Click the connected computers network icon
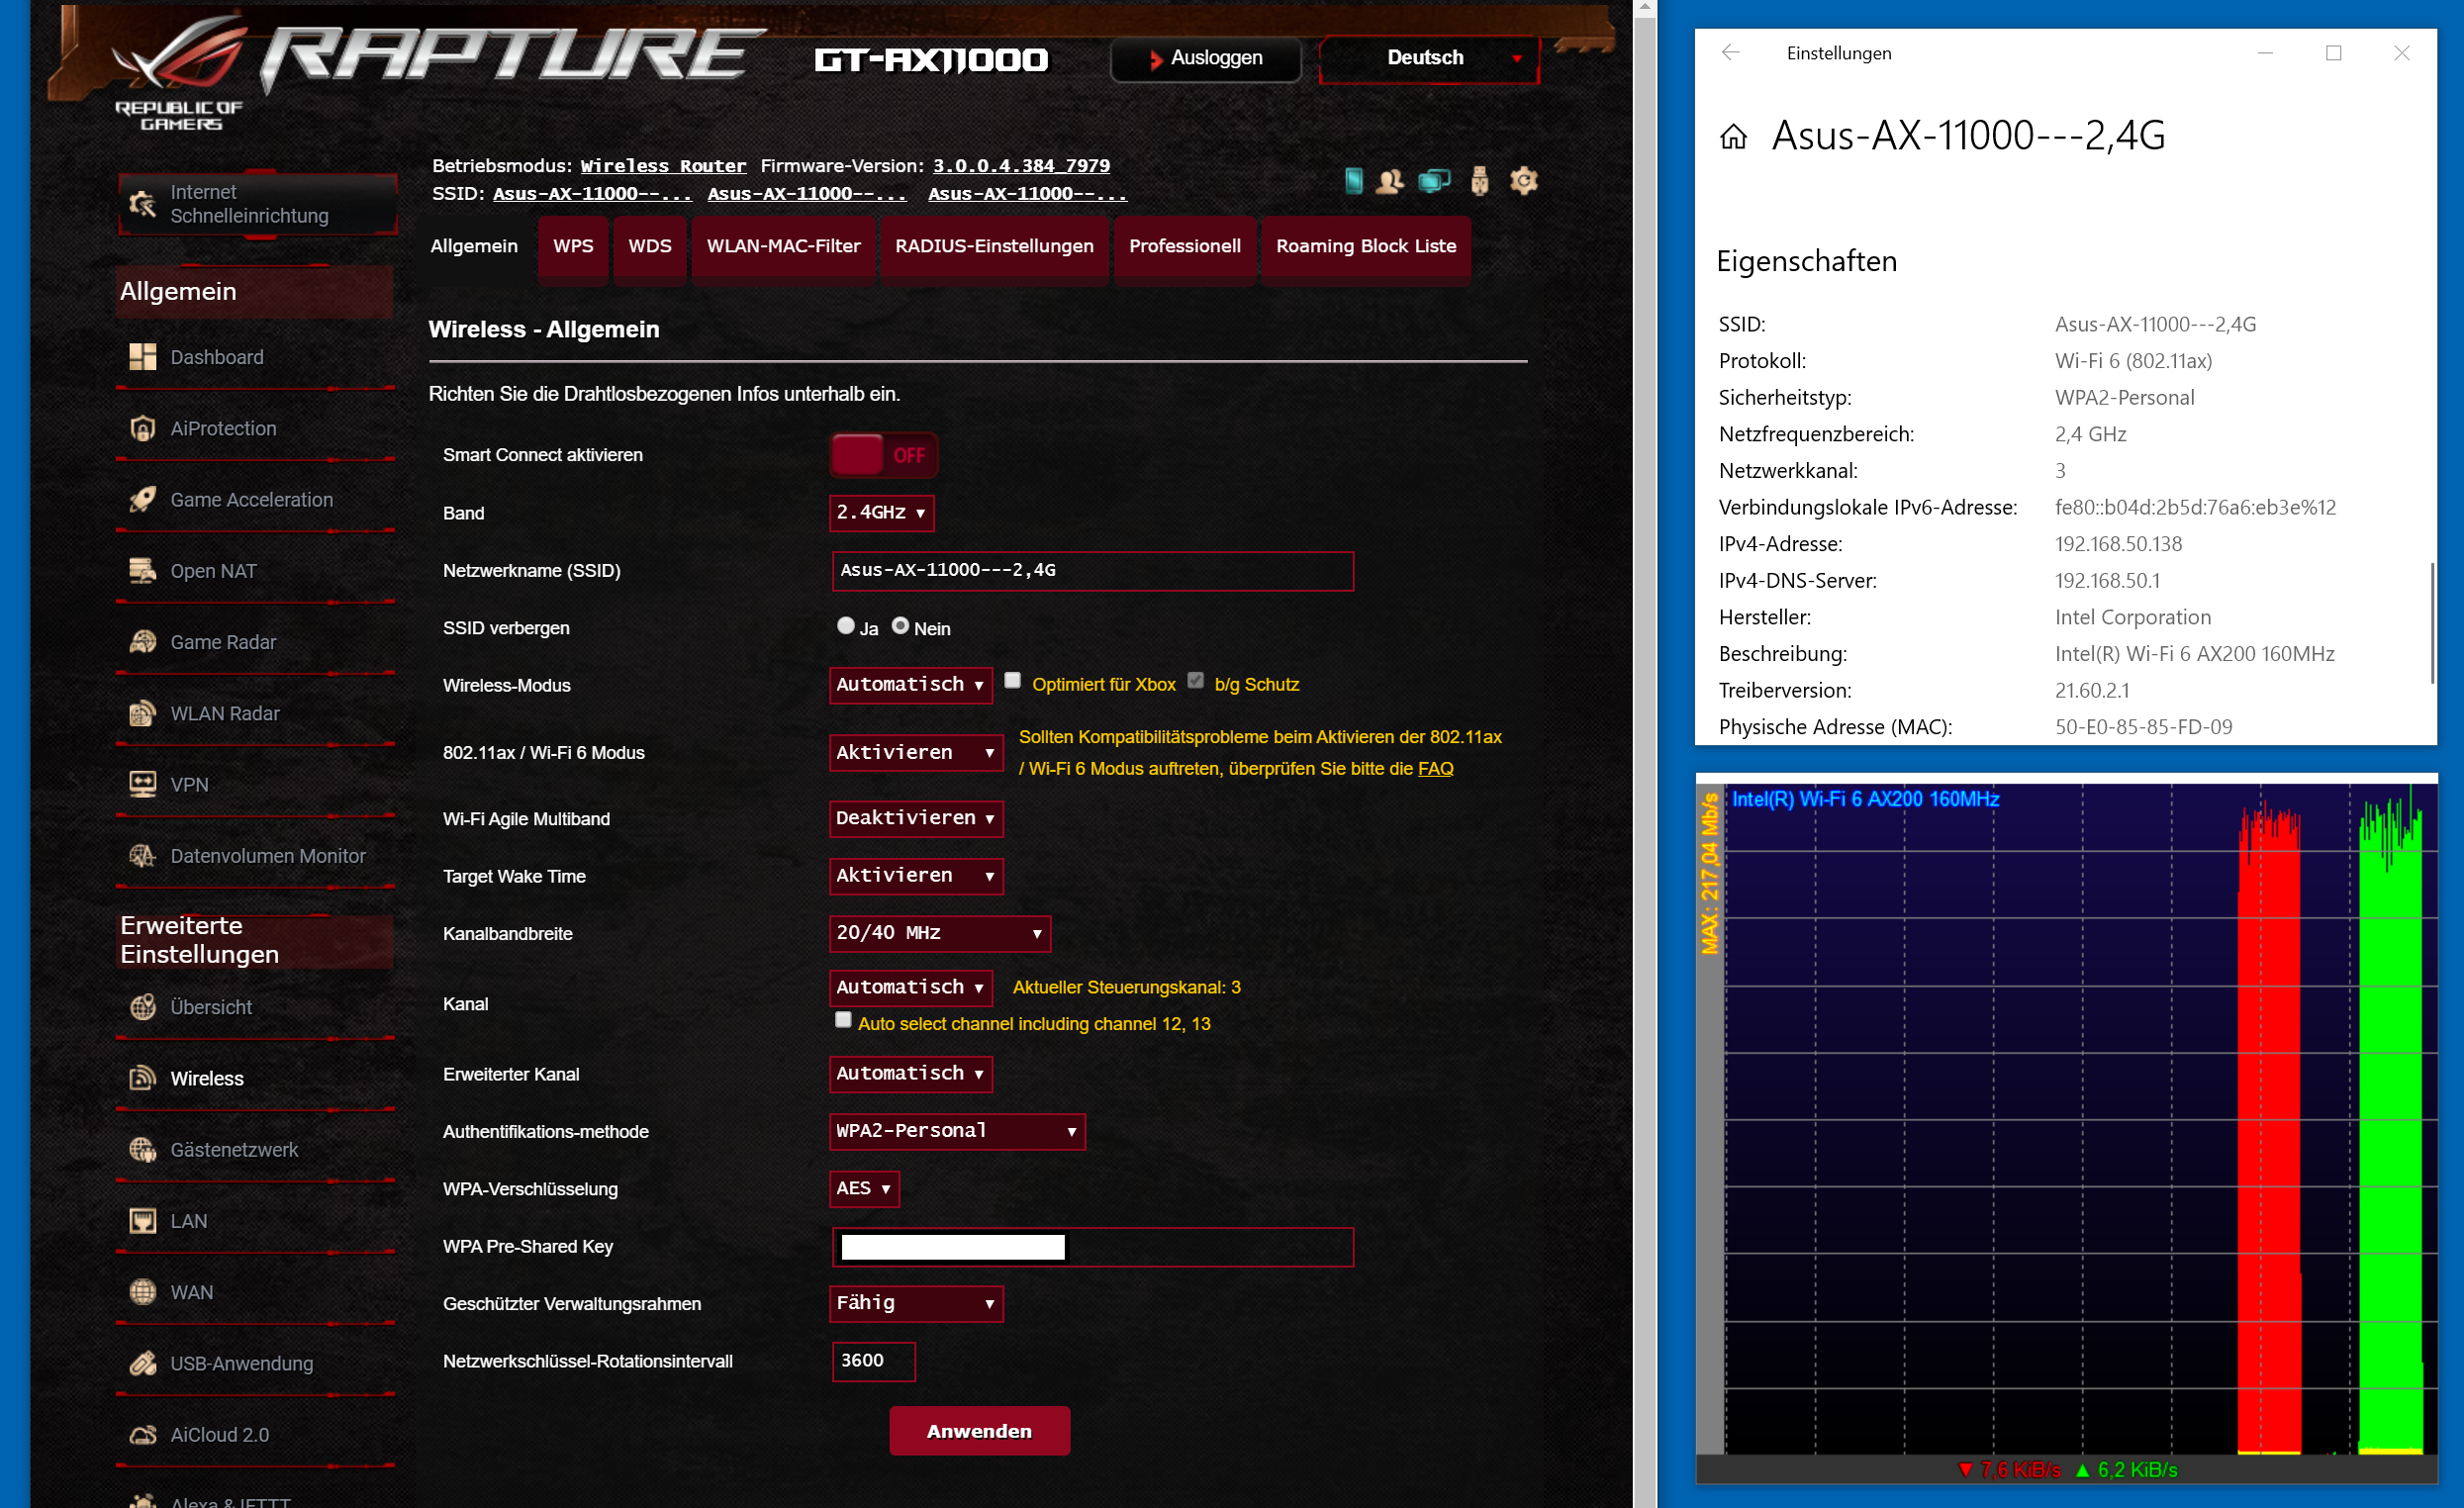The width and height of the screenshot is (2464, 1508). (1434, 181)
